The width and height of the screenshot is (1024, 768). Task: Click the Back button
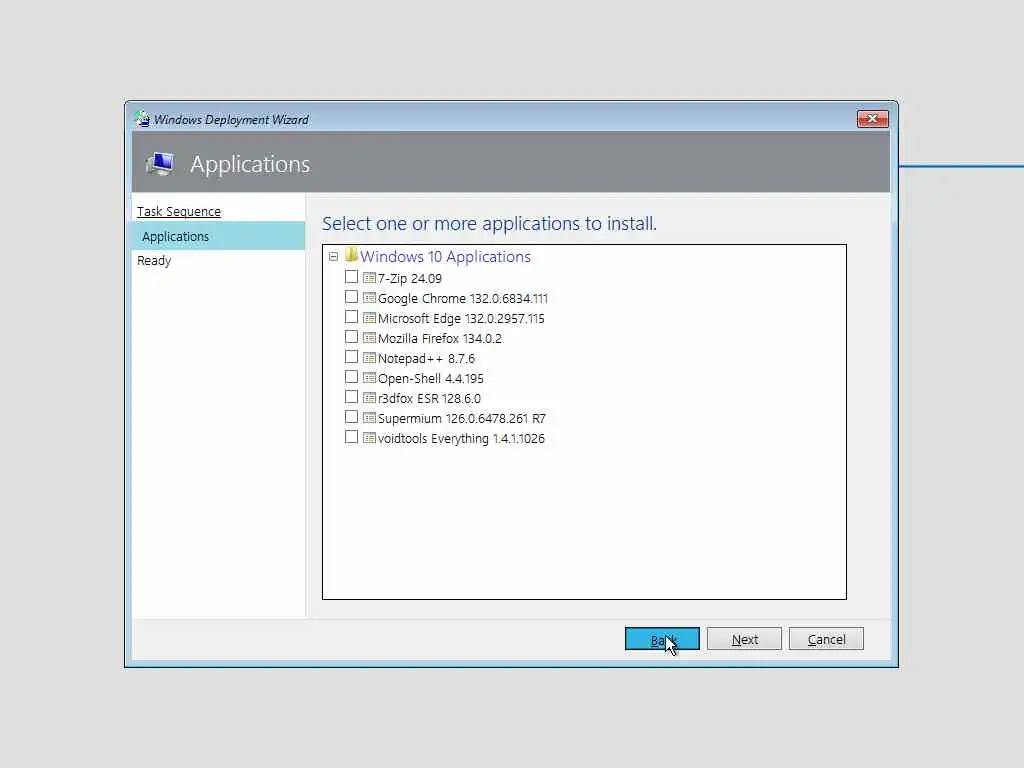coord(662,639)
